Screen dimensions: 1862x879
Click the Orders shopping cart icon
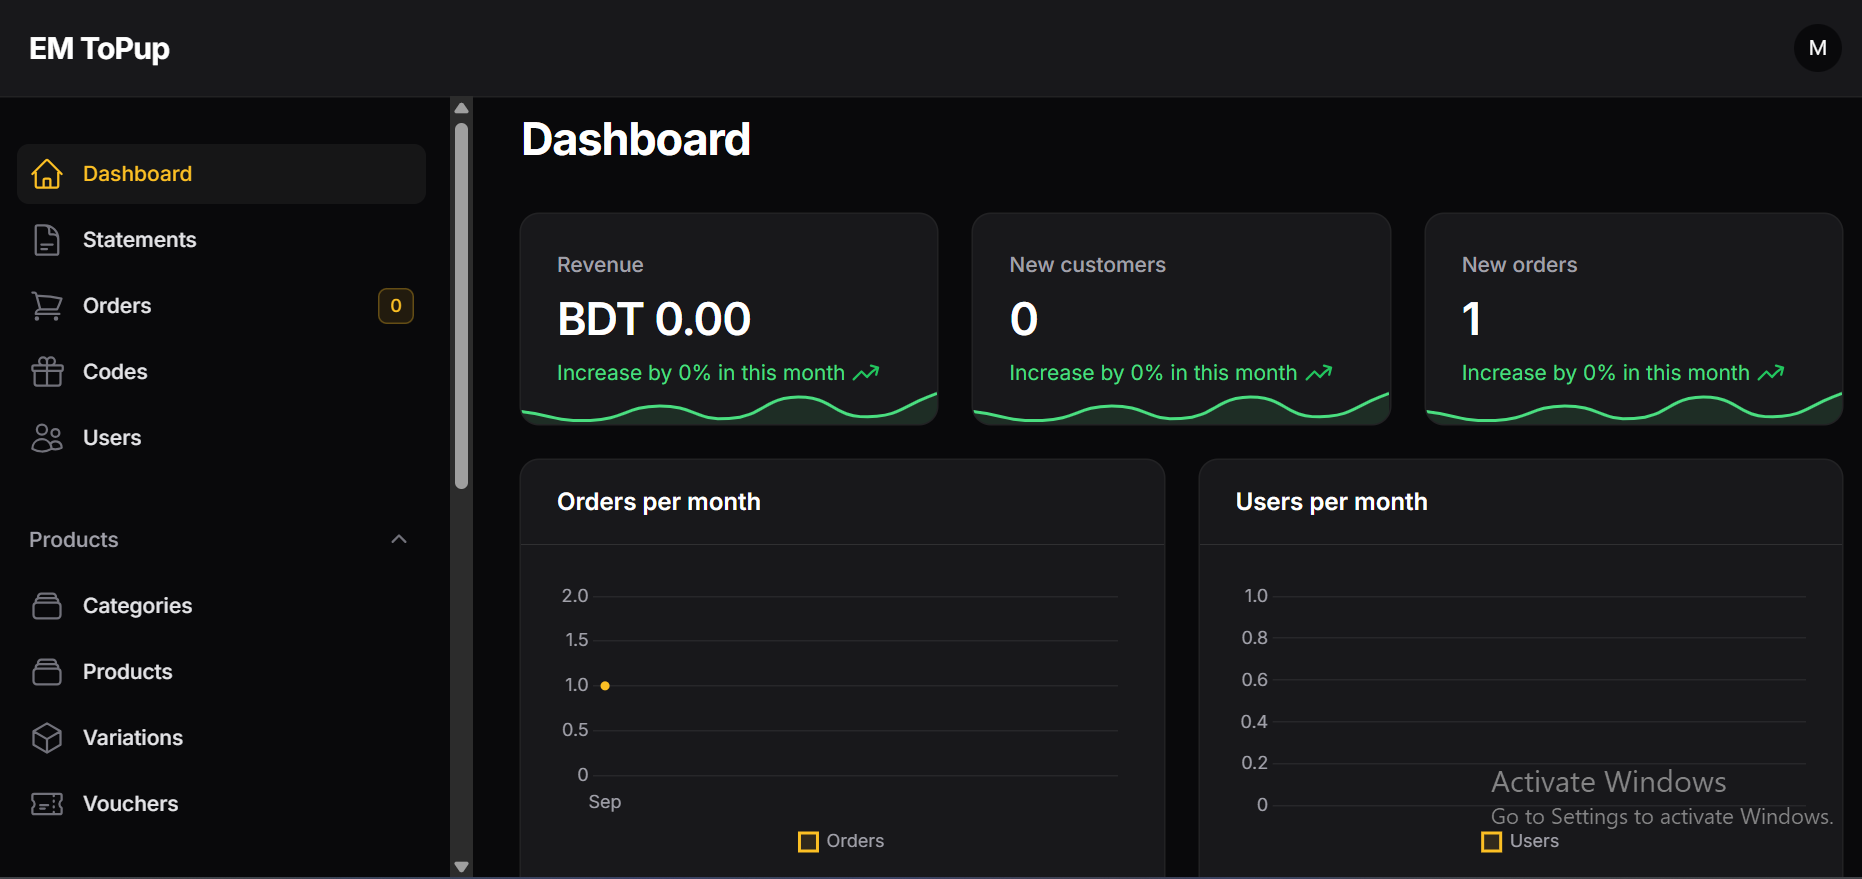click(x=47, y=306)
